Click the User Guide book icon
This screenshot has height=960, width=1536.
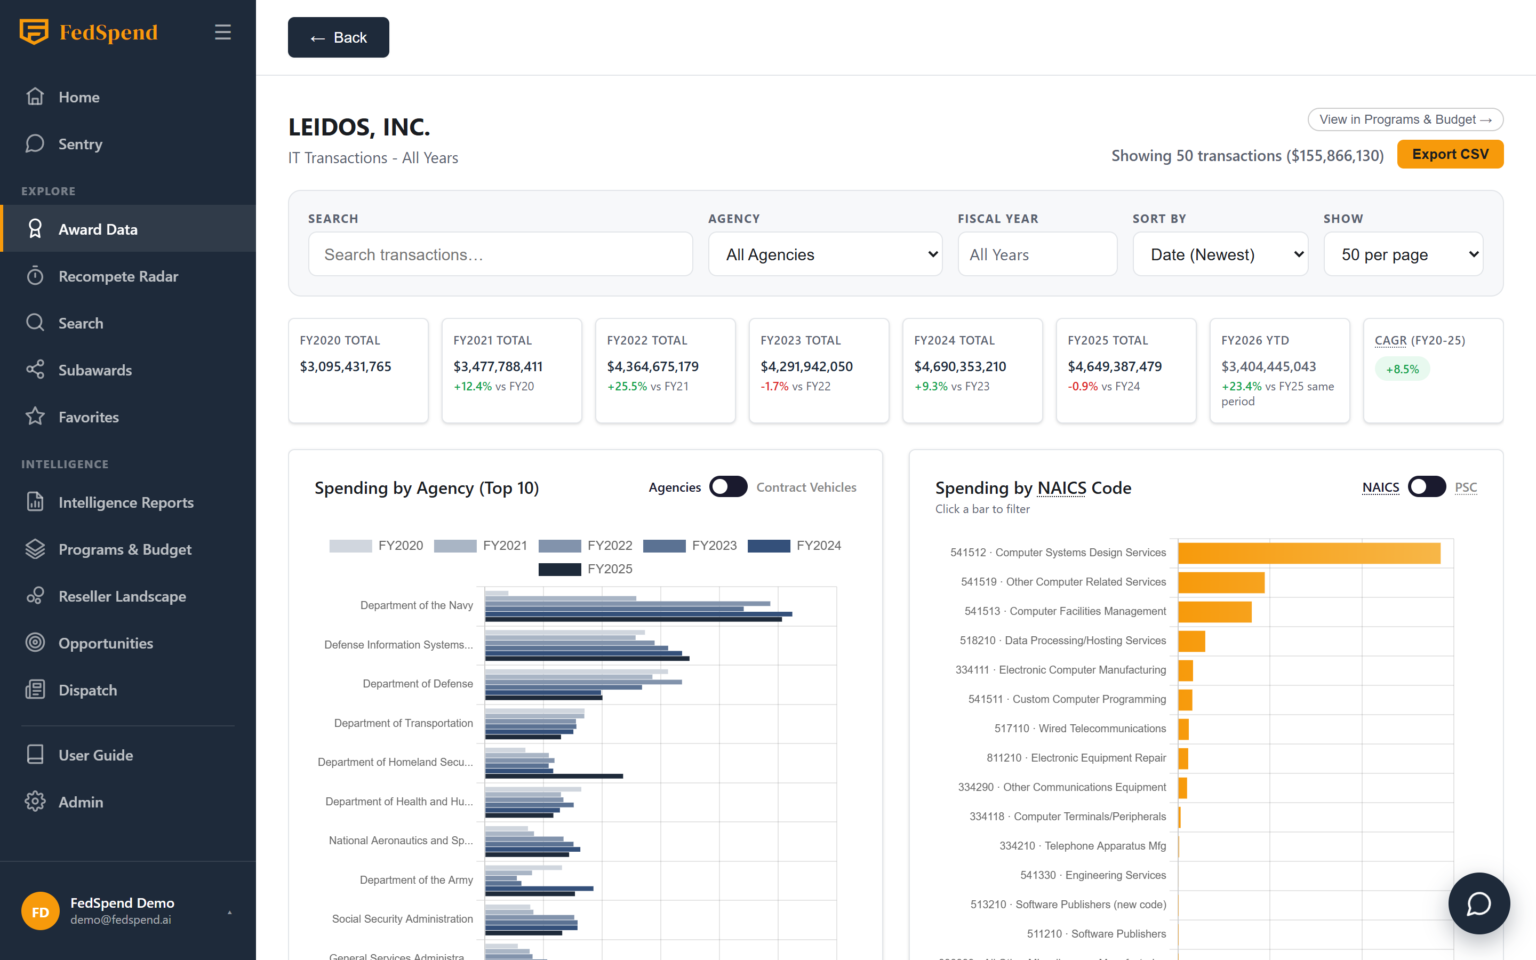click(x=35, y=755)
